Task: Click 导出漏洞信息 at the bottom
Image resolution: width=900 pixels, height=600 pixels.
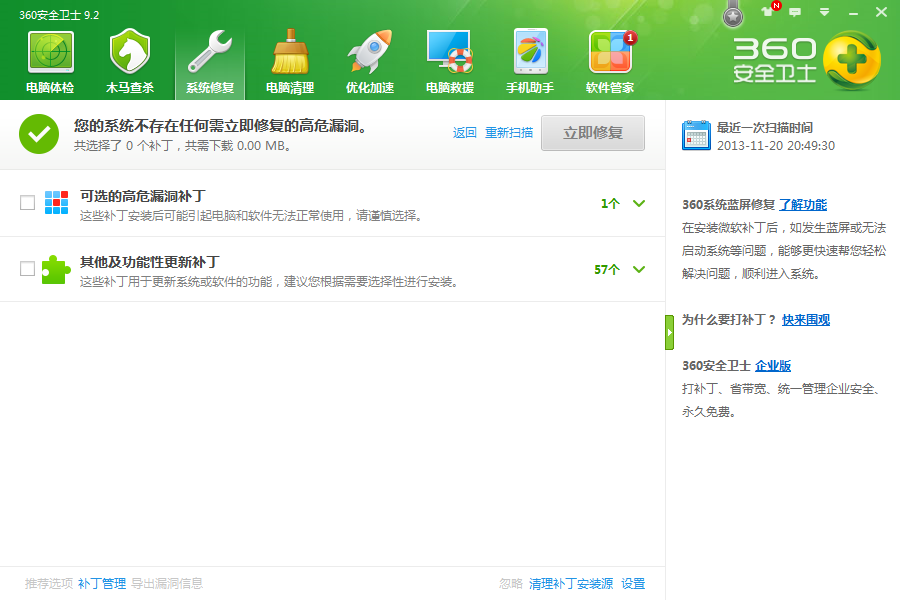Action: 167,583
